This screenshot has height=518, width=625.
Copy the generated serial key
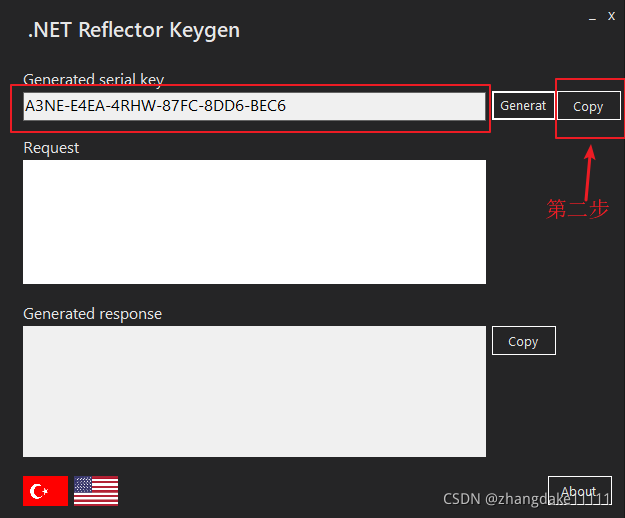(588, 106)
